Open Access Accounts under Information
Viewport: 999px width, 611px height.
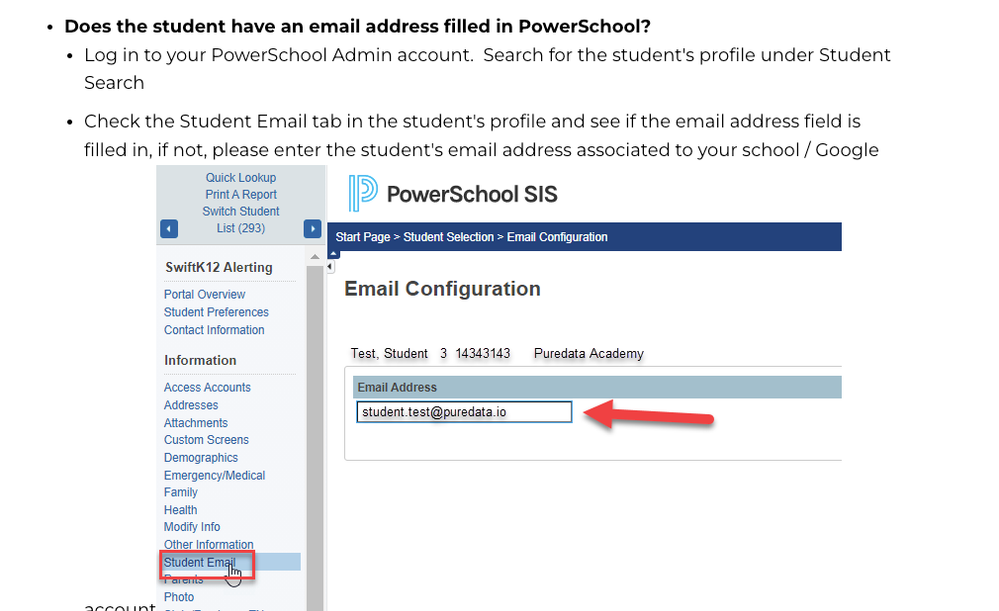coord(207,388)
